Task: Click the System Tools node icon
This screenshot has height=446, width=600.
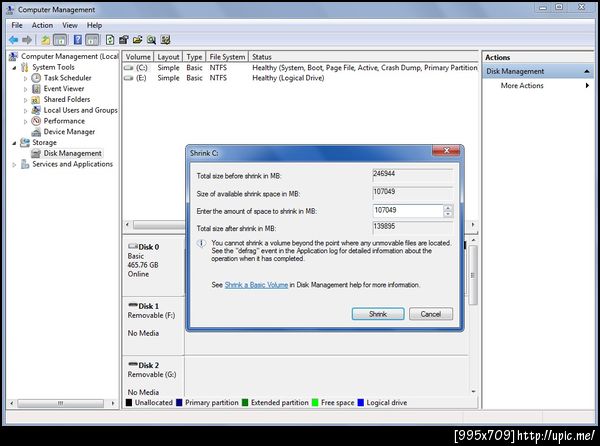Action: click(25, 67)
